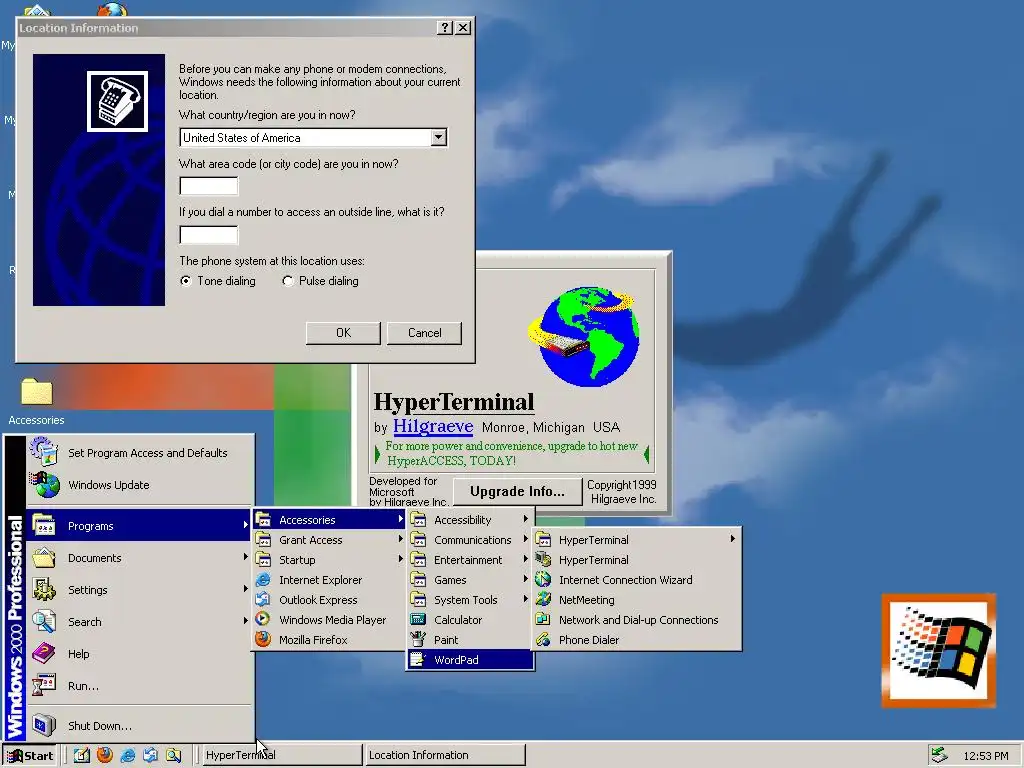The height and width of the screenshot is (768, 1024).
Task: Expand the Communications submenu
Action: click(x=470, y=539)
